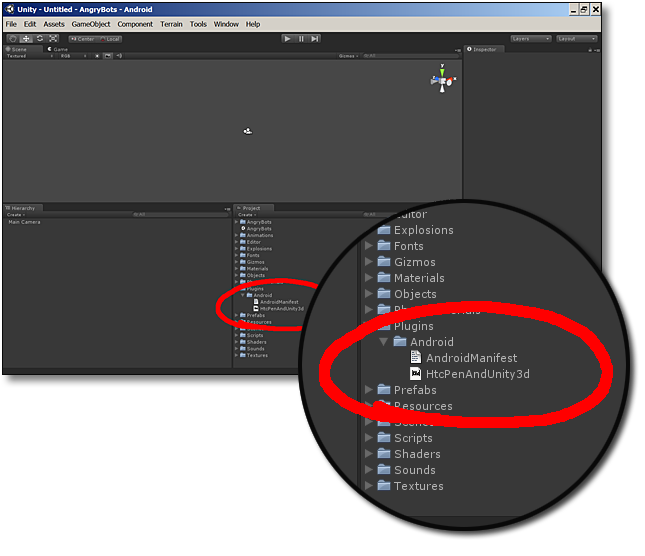
Task: Toggle the skybox overlay button in Scene toolbar
Action: click(108, 56)
